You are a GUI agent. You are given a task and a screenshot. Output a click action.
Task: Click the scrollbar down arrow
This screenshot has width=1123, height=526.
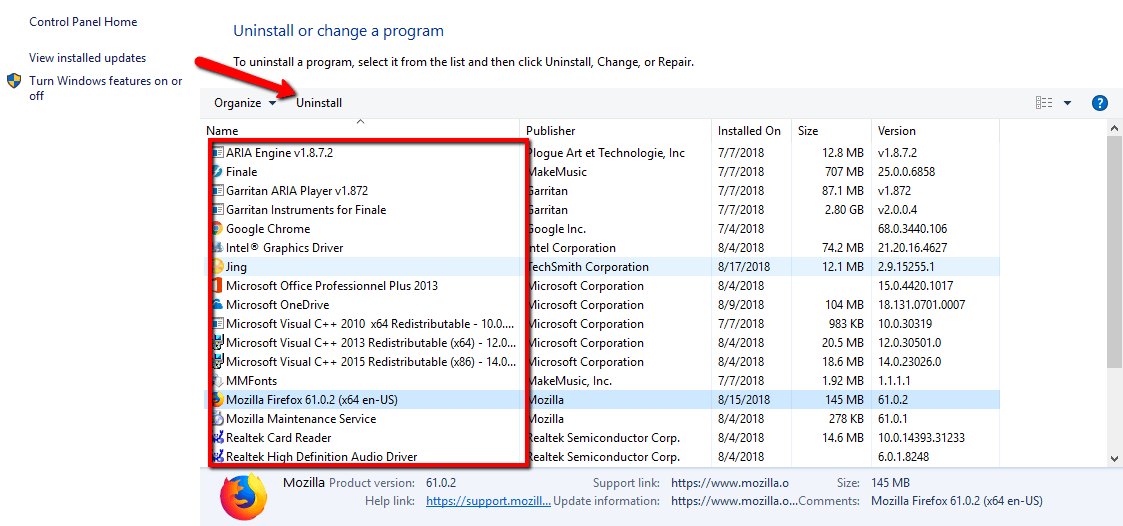point(1115,458)
